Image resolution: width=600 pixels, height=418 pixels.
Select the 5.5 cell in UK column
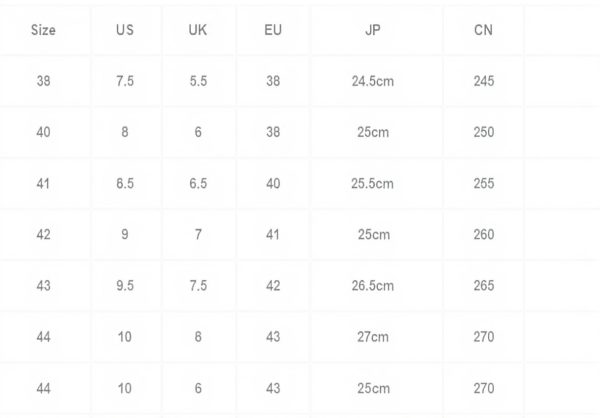[198, 81]
